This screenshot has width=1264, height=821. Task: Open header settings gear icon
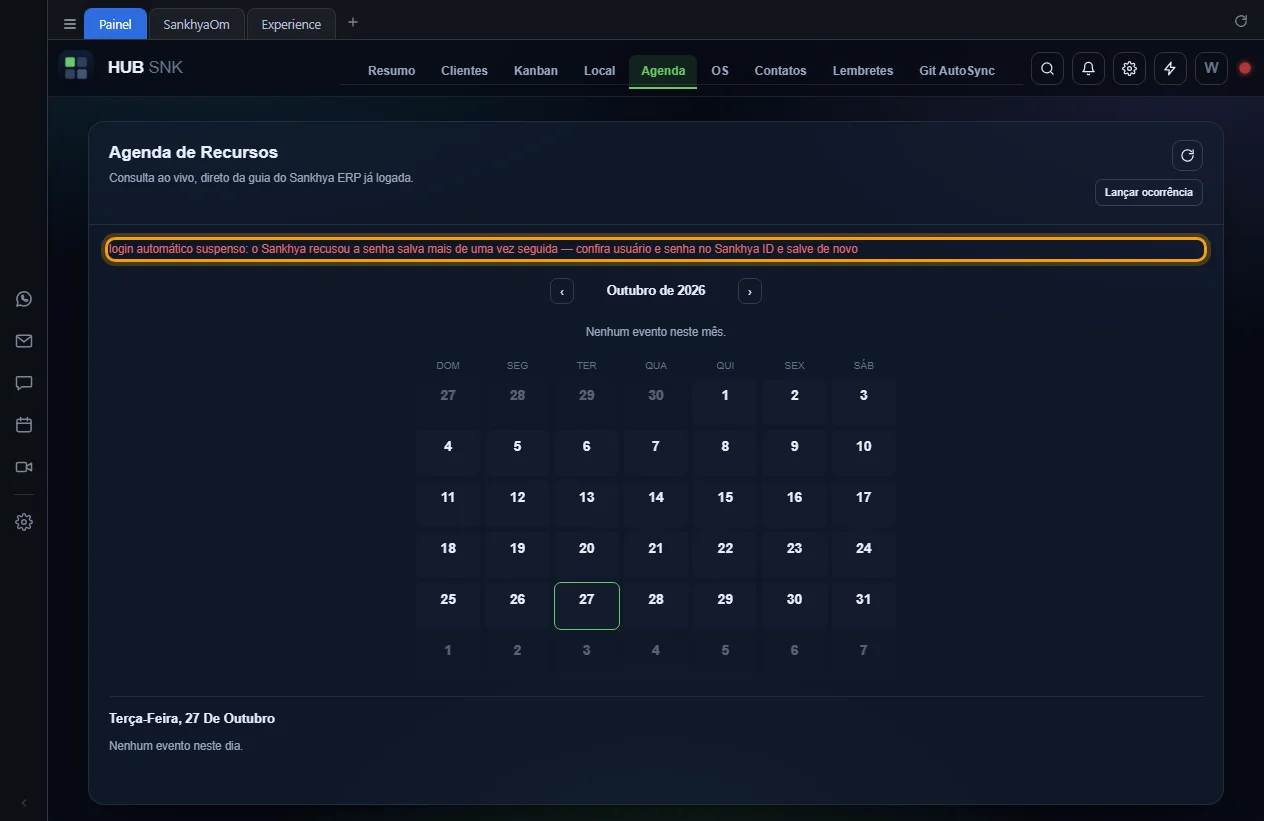click(1129, 68)
